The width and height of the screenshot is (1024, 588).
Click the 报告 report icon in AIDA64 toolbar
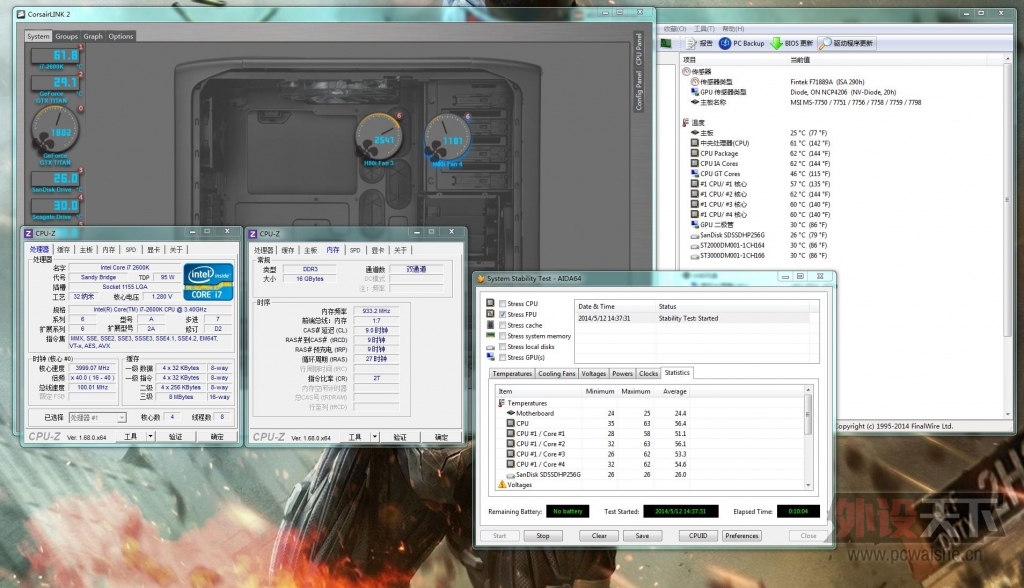(x=692, y=43)
